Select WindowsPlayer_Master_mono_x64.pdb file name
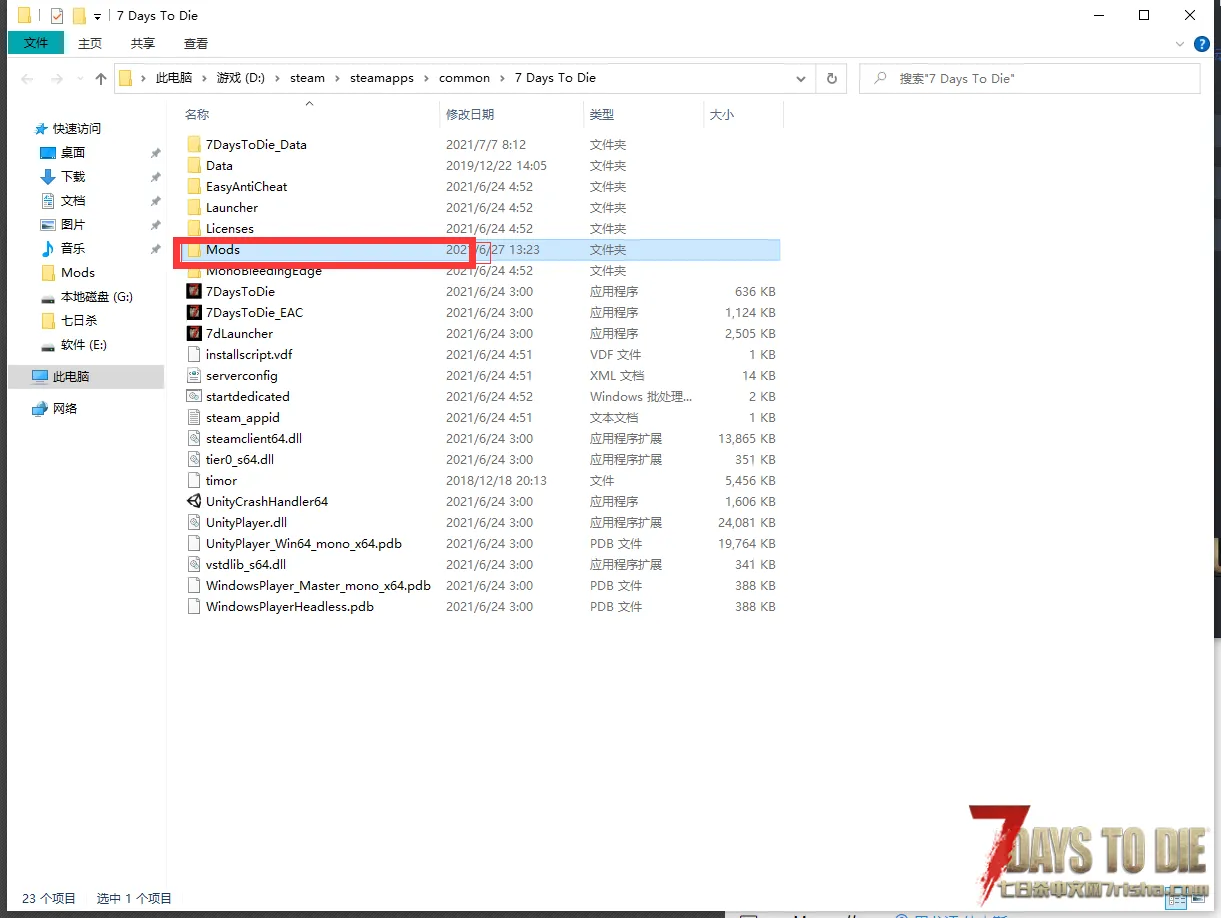Image resolution: width=1221 pixels, height=918 pixels. pyautogui.click(x=318, y=586)
